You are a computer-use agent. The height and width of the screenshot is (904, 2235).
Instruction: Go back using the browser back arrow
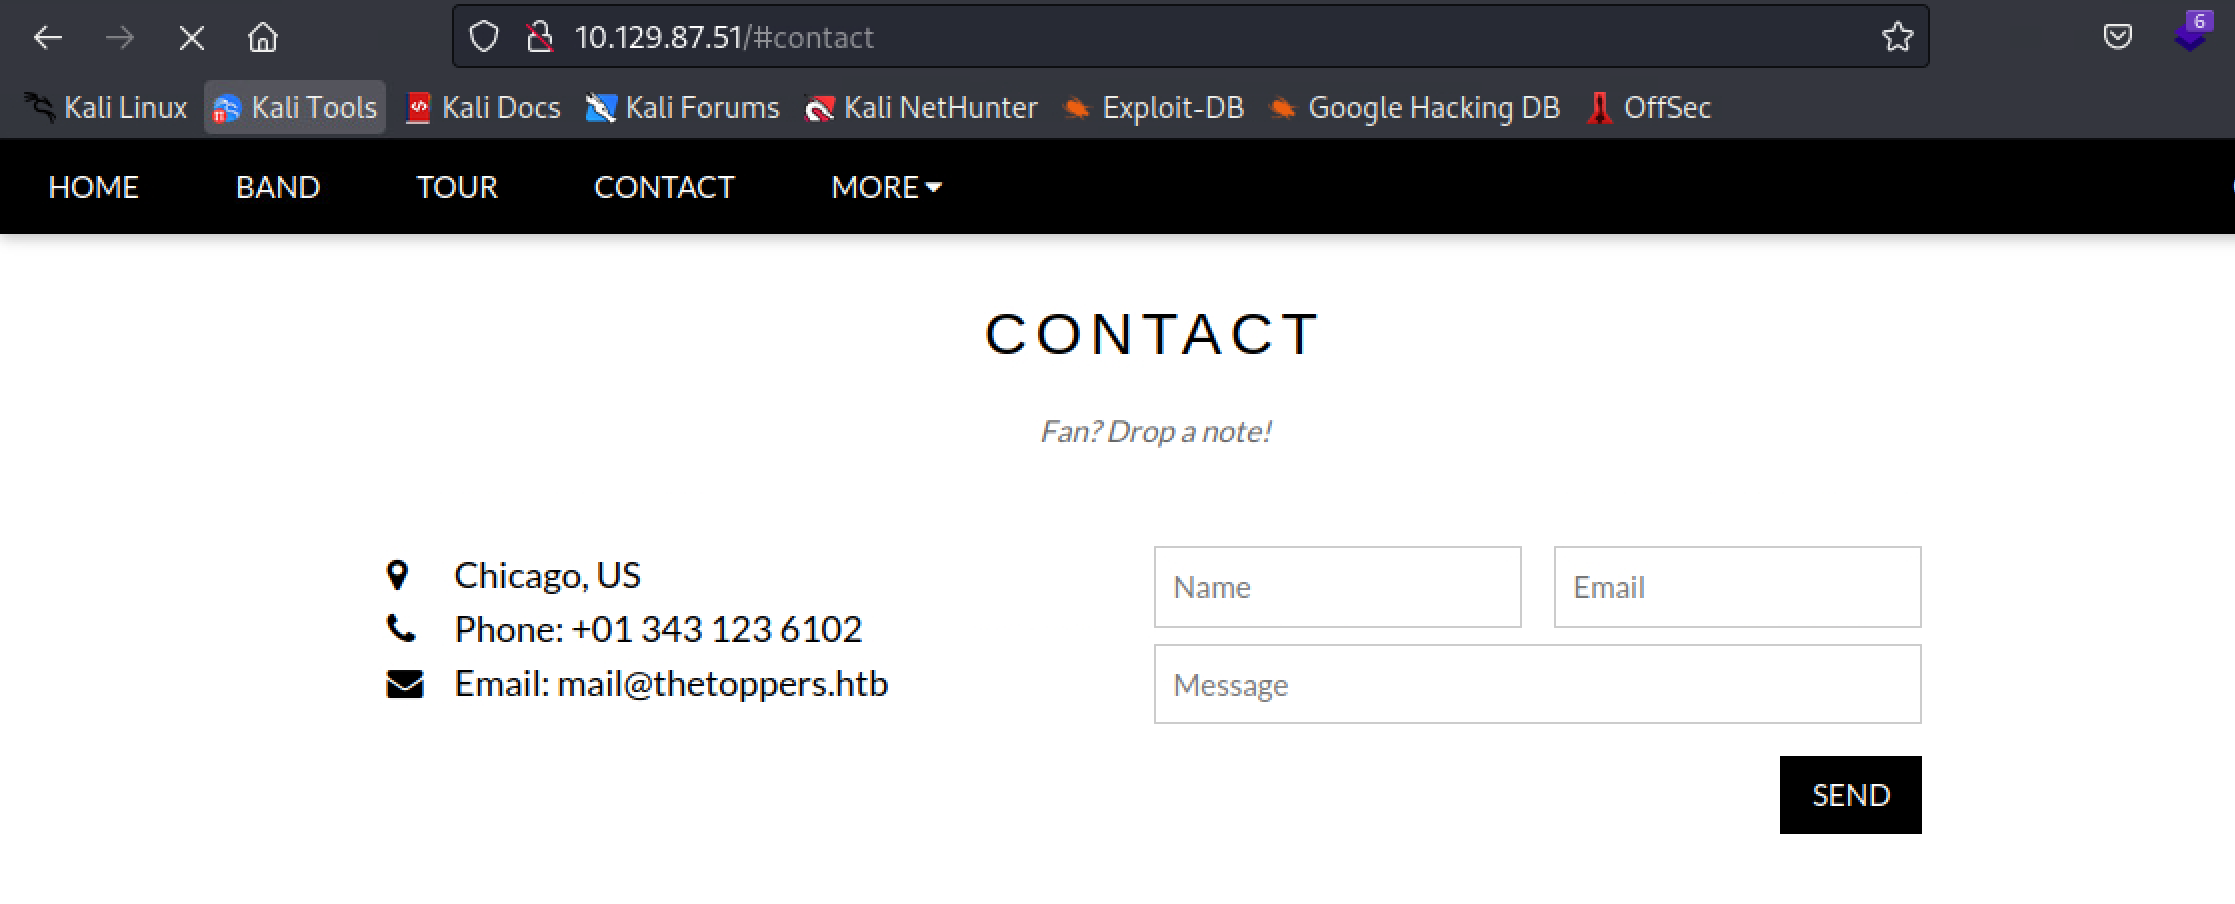pyautogui.click(x=48, y=38)
